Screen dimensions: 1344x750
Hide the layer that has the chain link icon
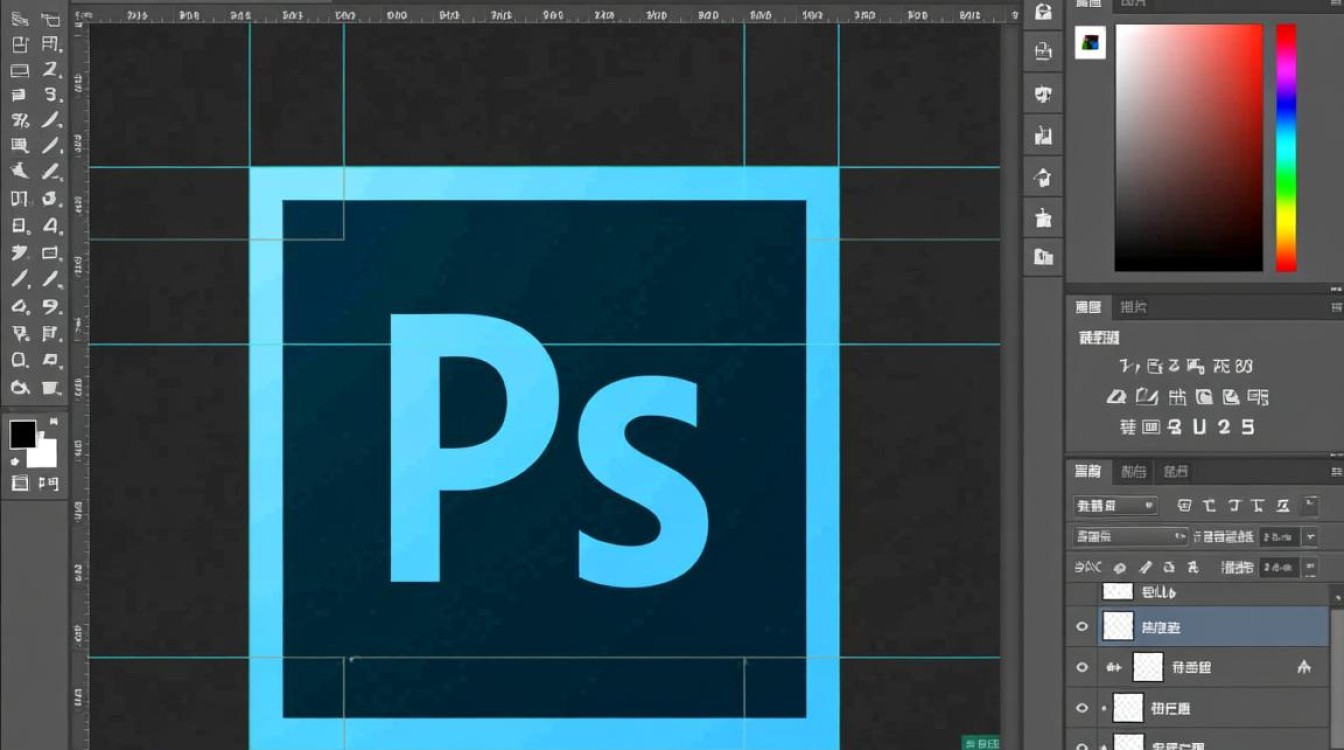pos(1081,667)
